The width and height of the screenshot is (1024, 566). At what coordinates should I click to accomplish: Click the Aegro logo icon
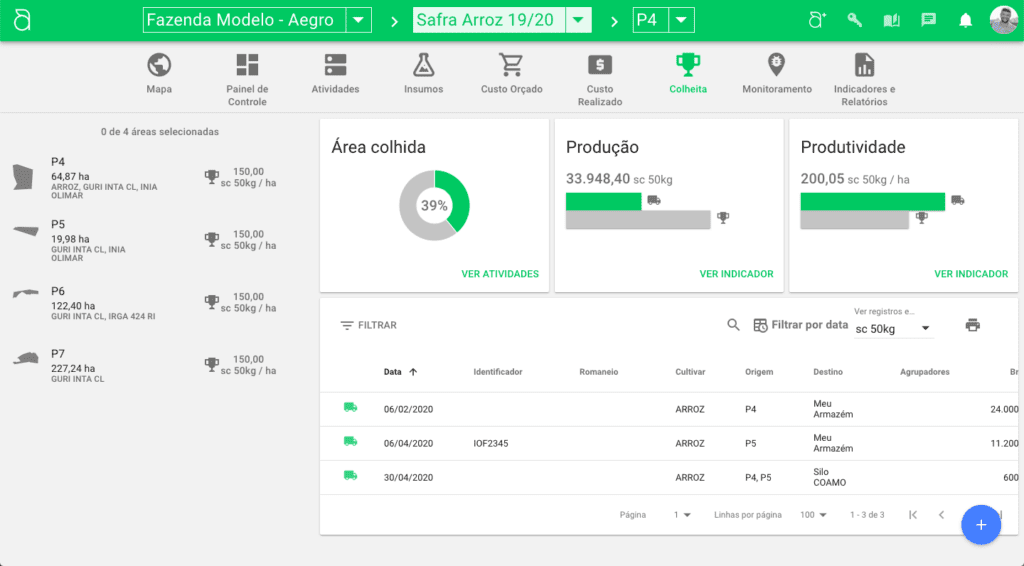(x=22, y=20)
